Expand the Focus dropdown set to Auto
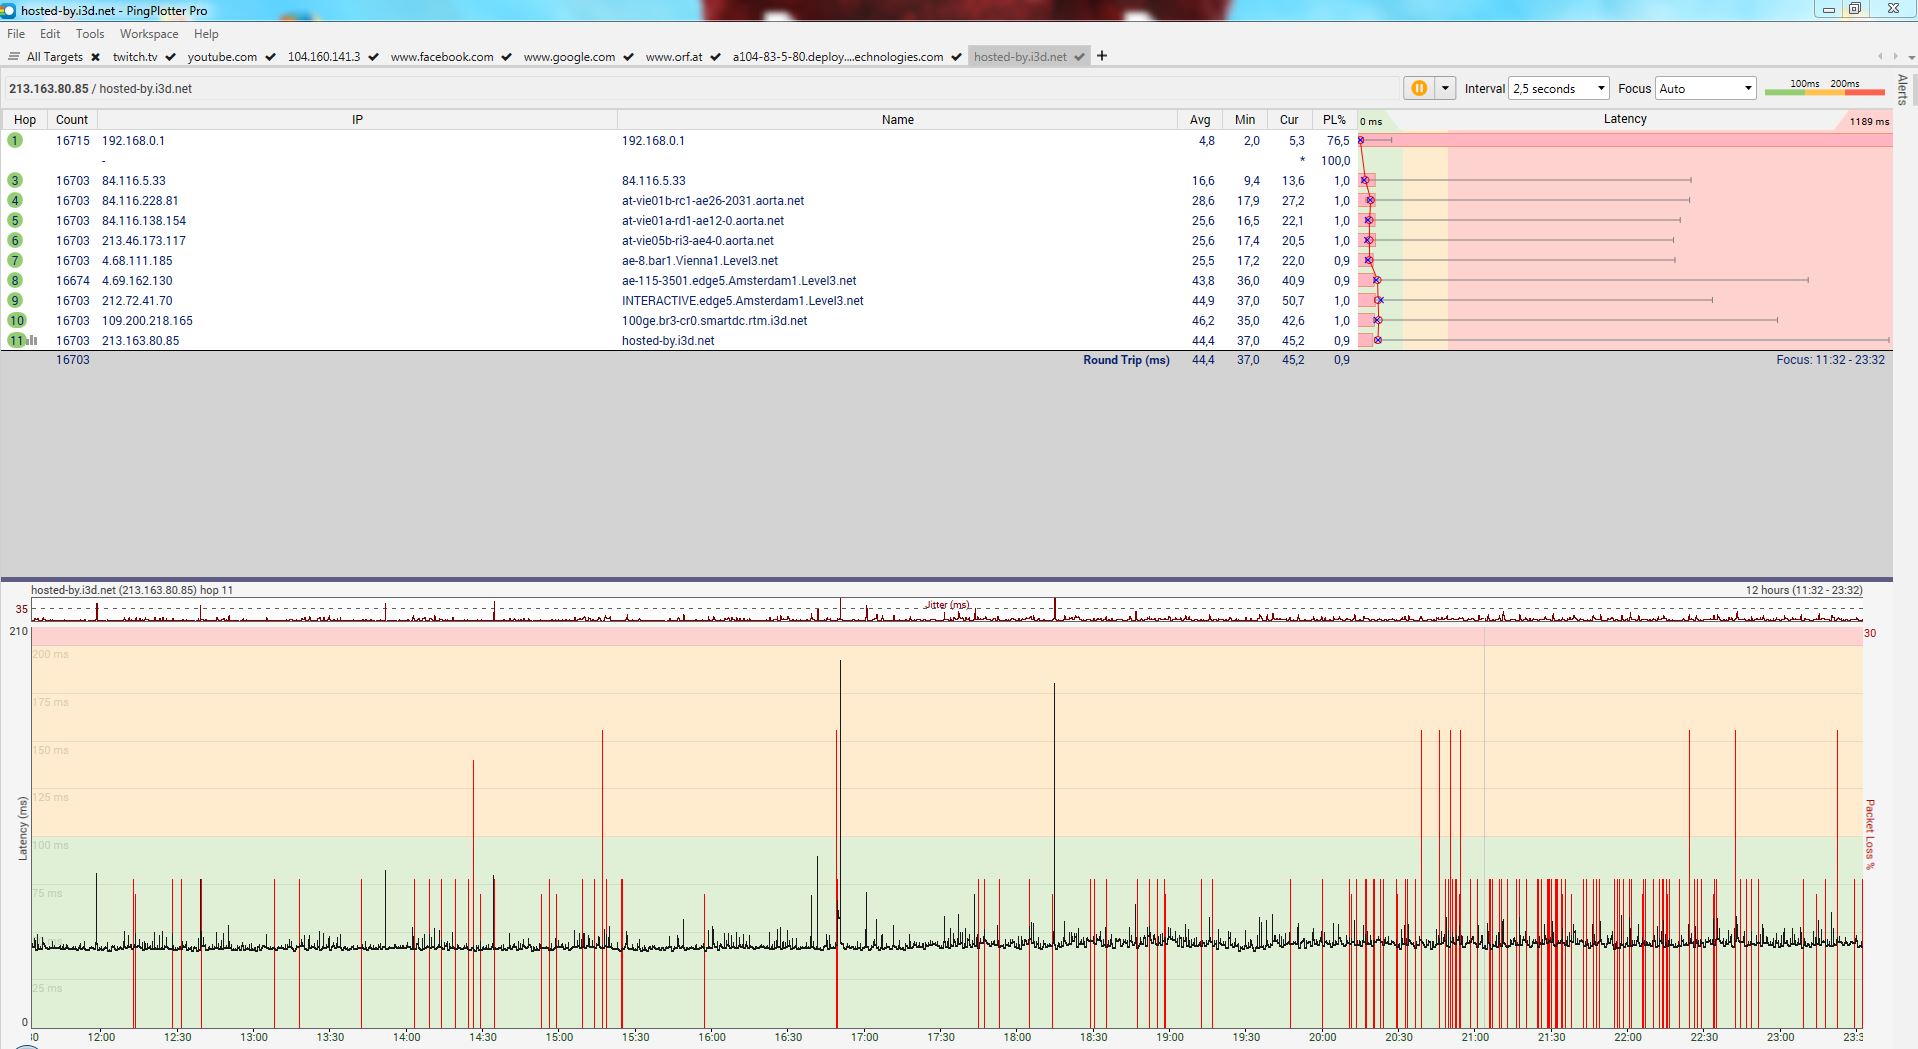Viewport: 1918px width, 1049px height. (1705, 88)
